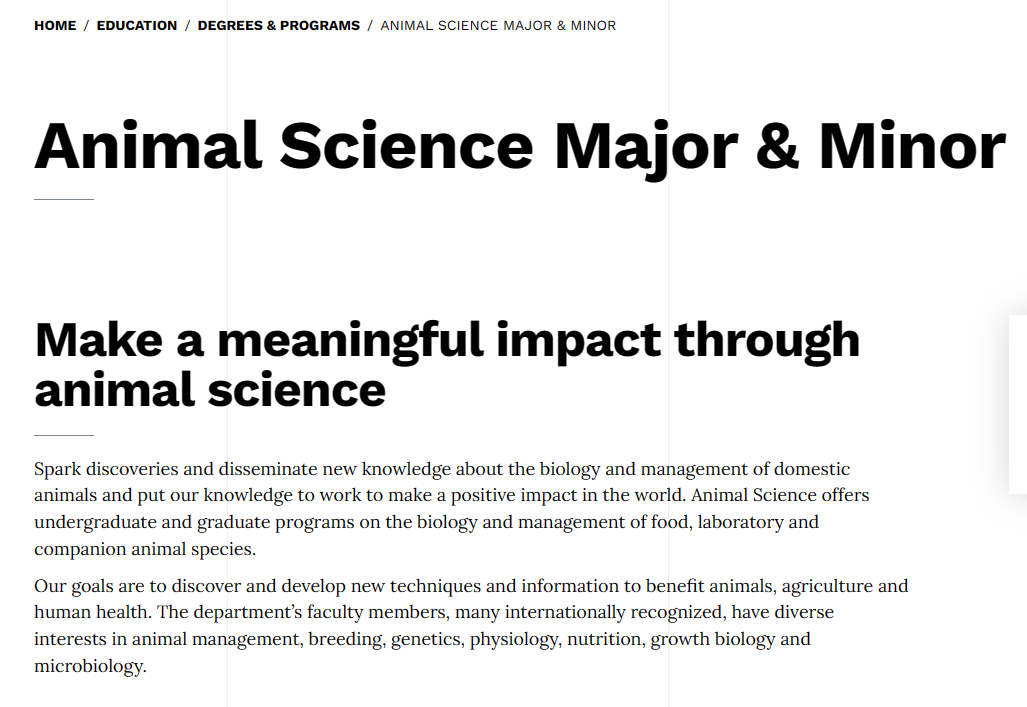Navigate to DEGREES & PROGRAMS breadcrumb

278,26
